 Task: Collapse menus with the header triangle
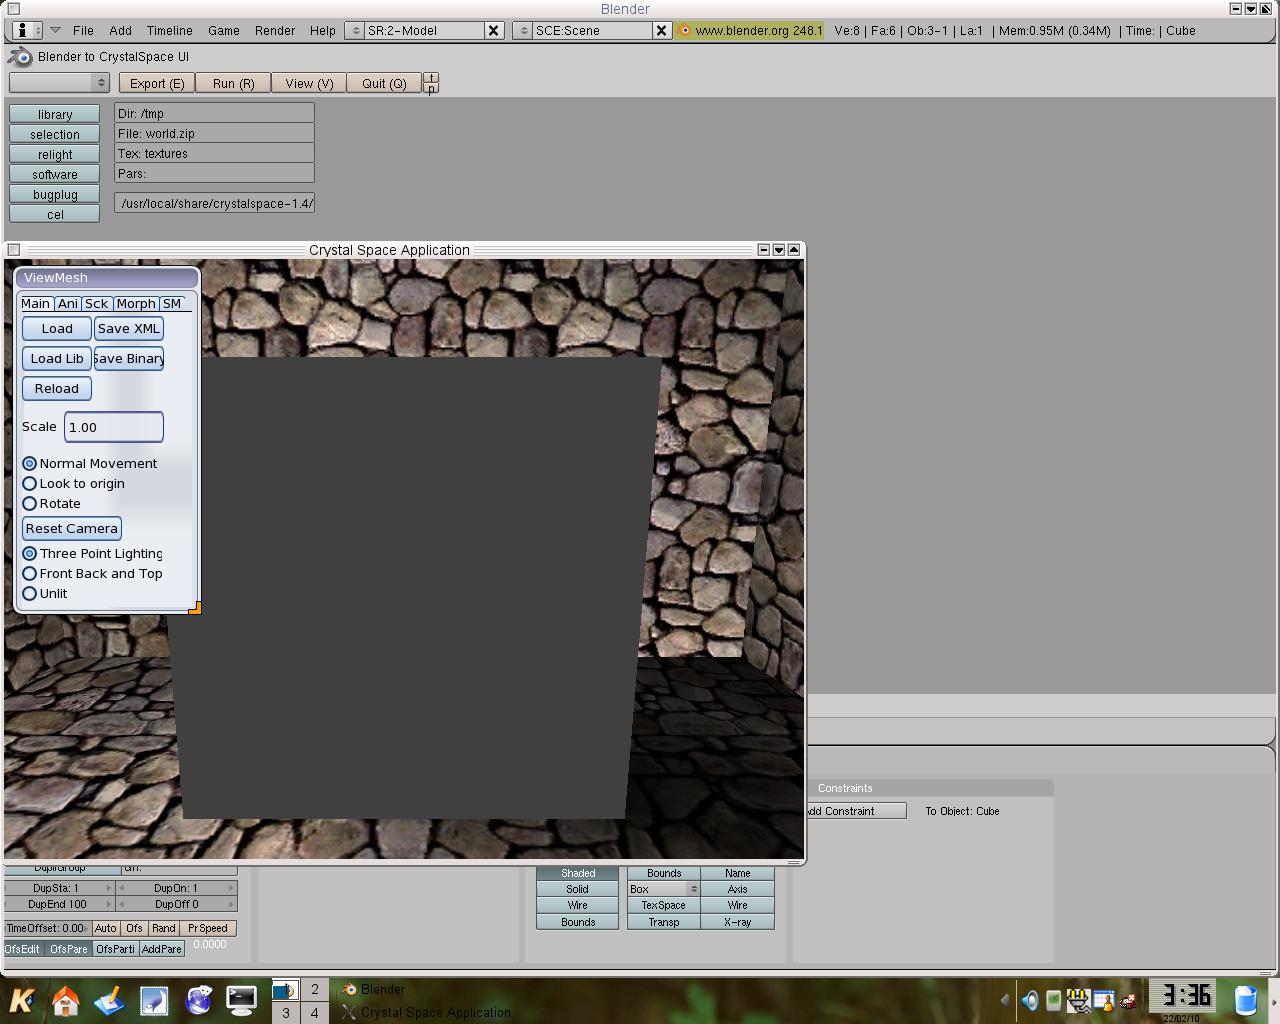point(55,31)
